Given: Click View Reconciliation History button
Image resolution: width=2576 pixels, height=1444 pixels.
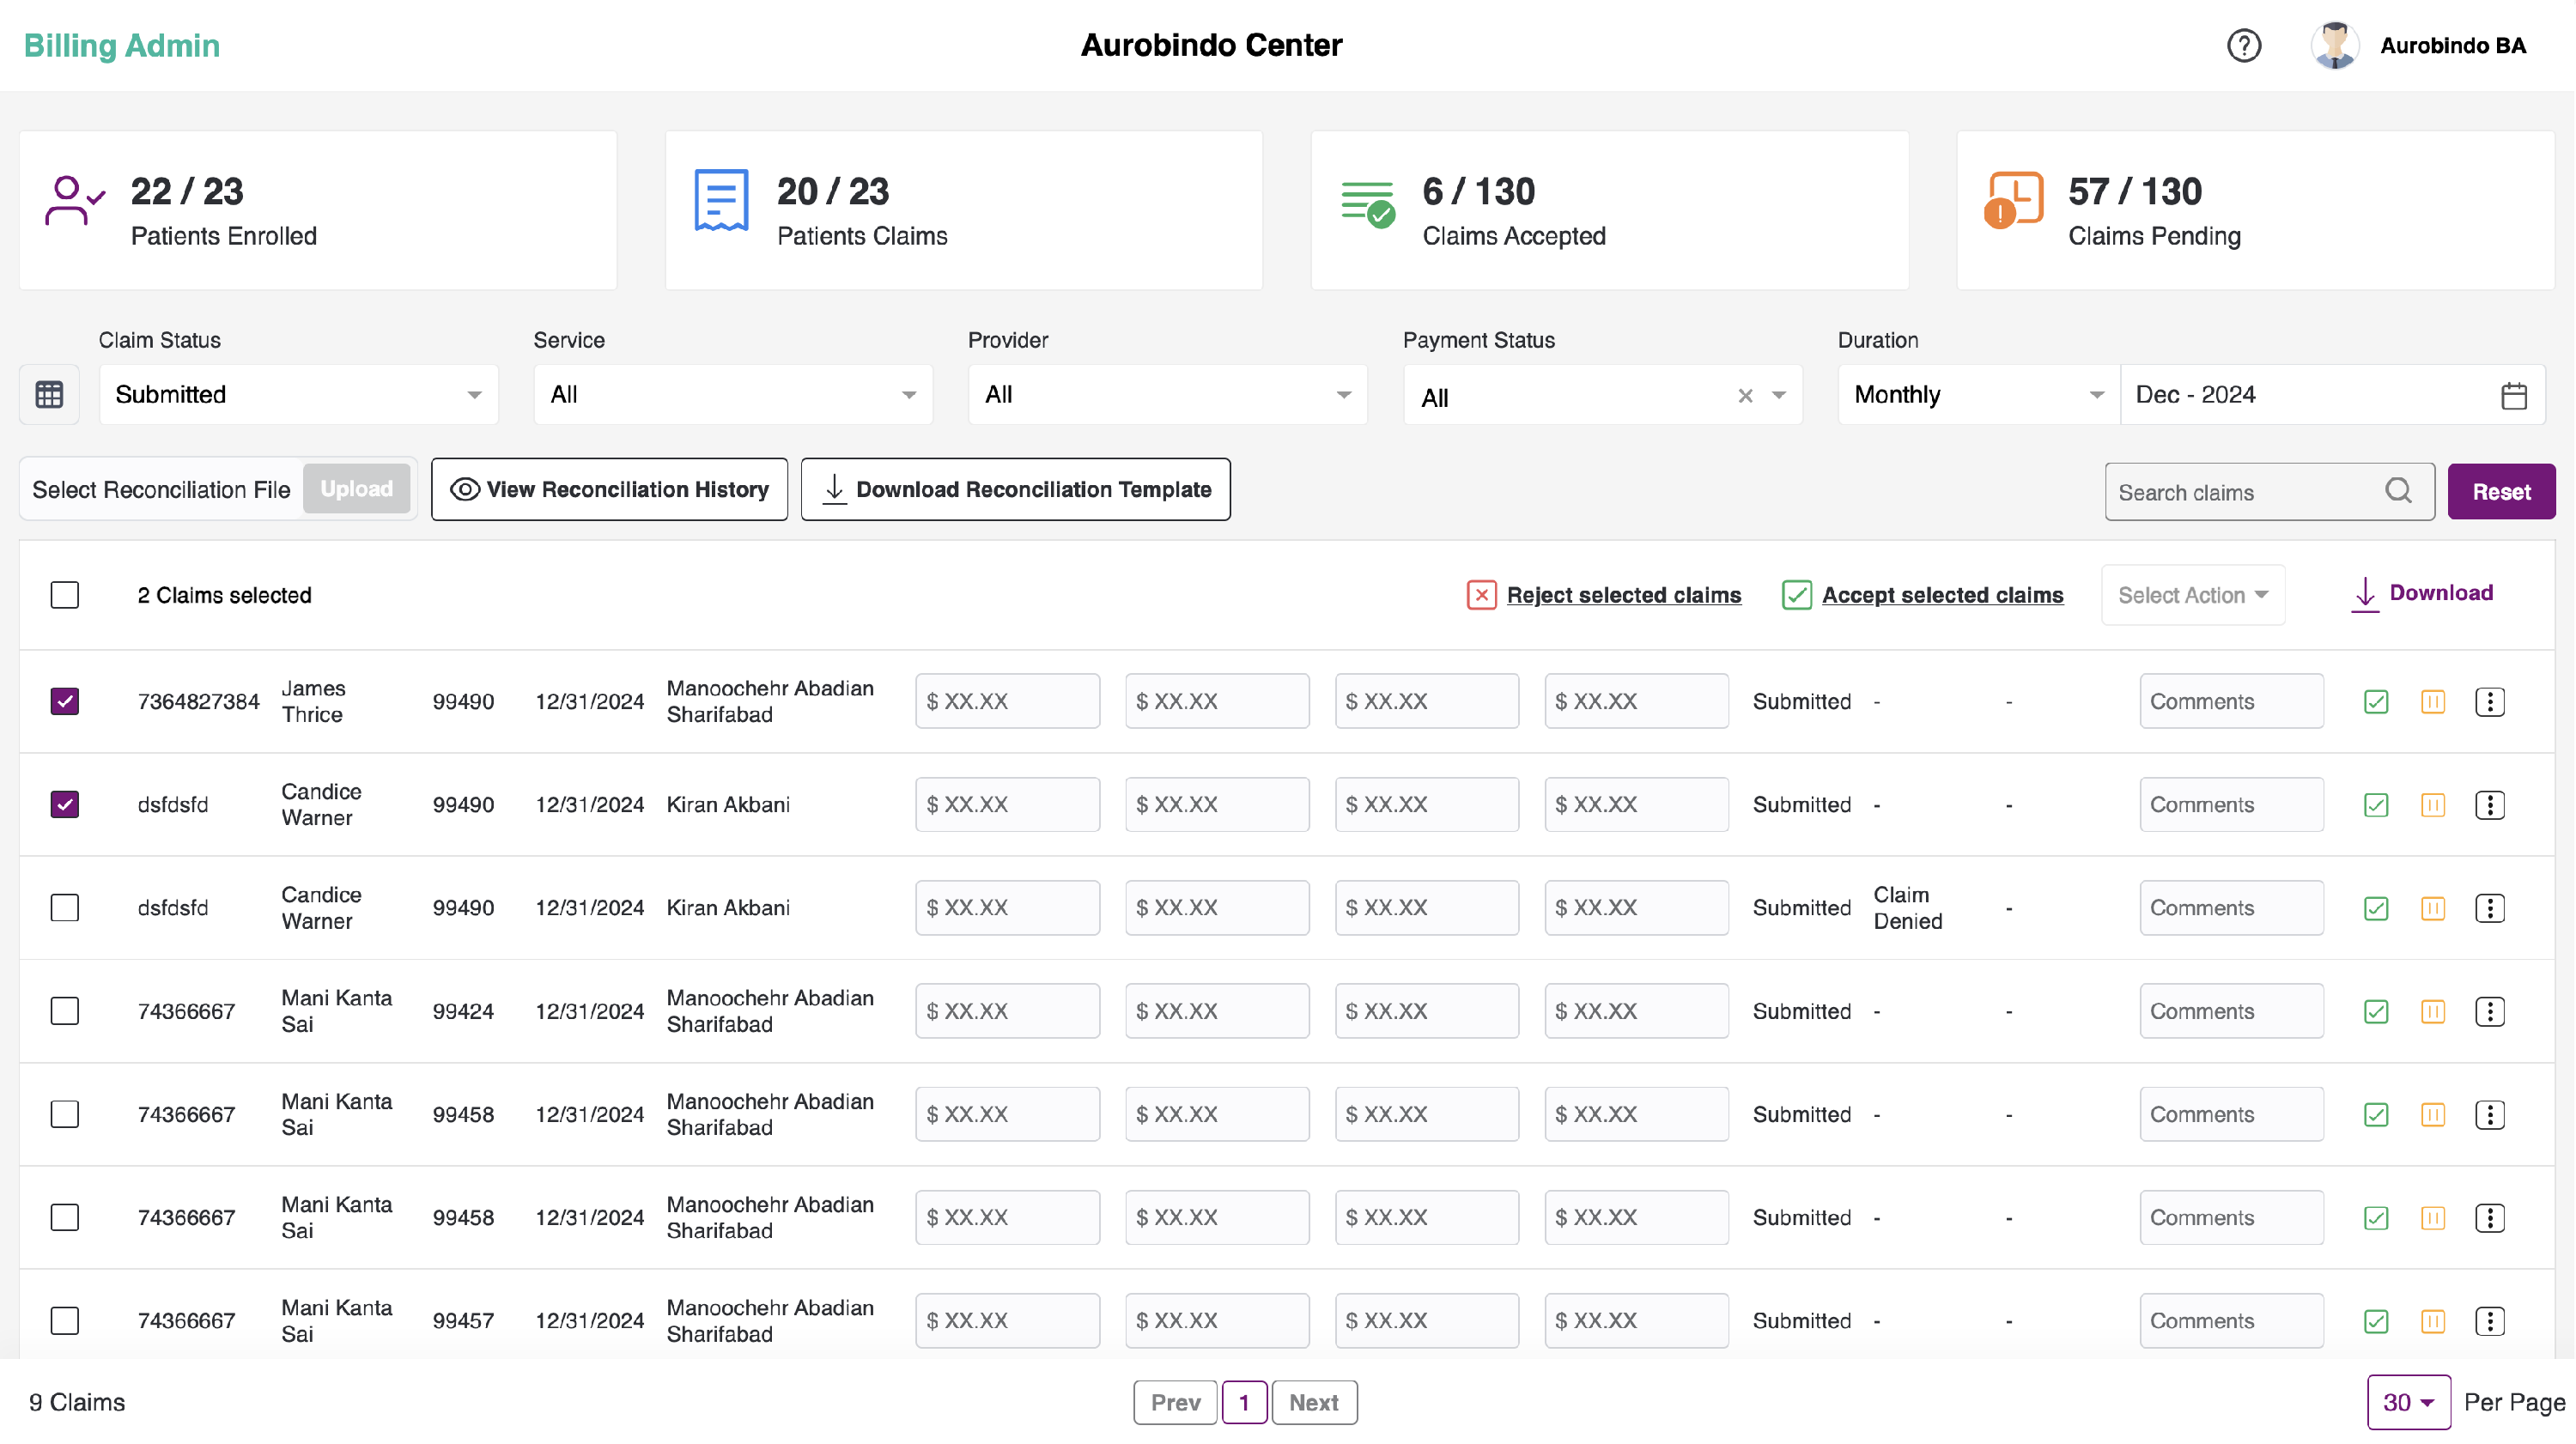Looking at the screenshot, I should (609, 490).
